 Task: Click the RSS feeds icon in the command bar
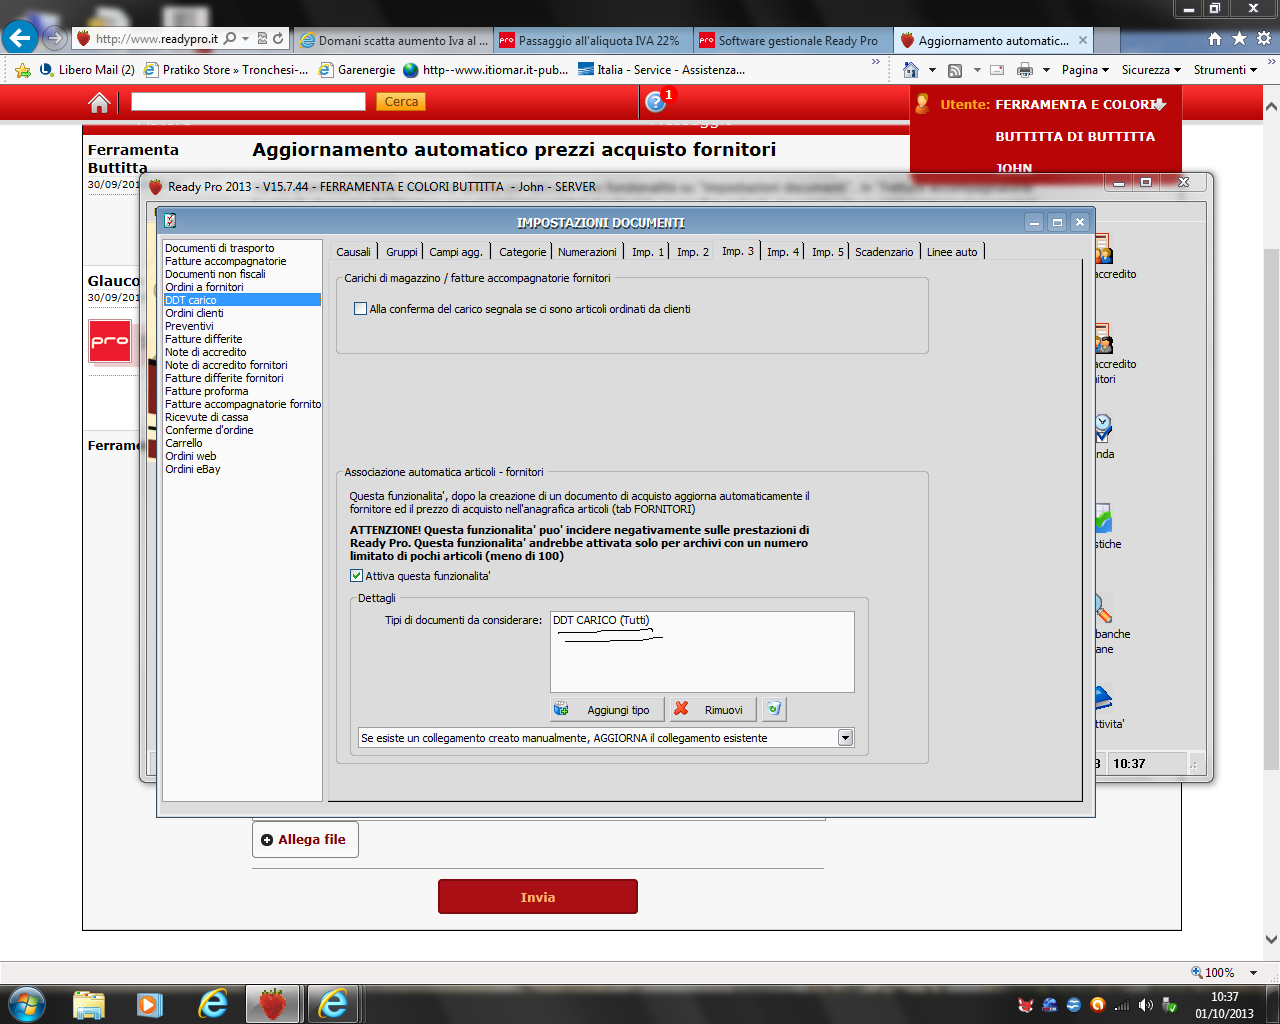tap(955, 70)
